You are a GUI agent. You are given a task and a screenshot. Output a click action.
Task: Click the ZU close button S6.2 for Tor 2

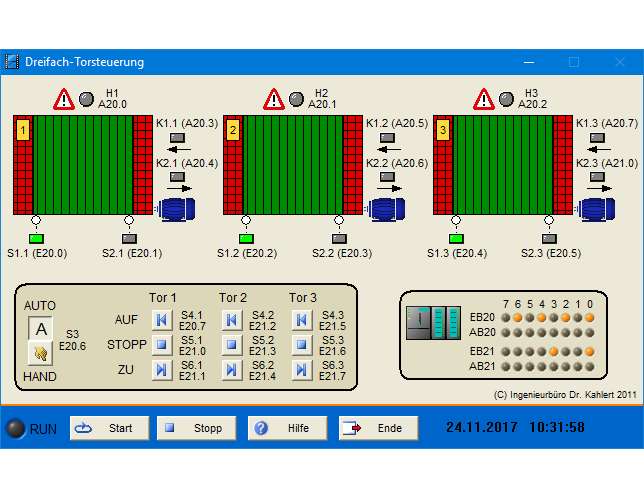tap(232, 370)
